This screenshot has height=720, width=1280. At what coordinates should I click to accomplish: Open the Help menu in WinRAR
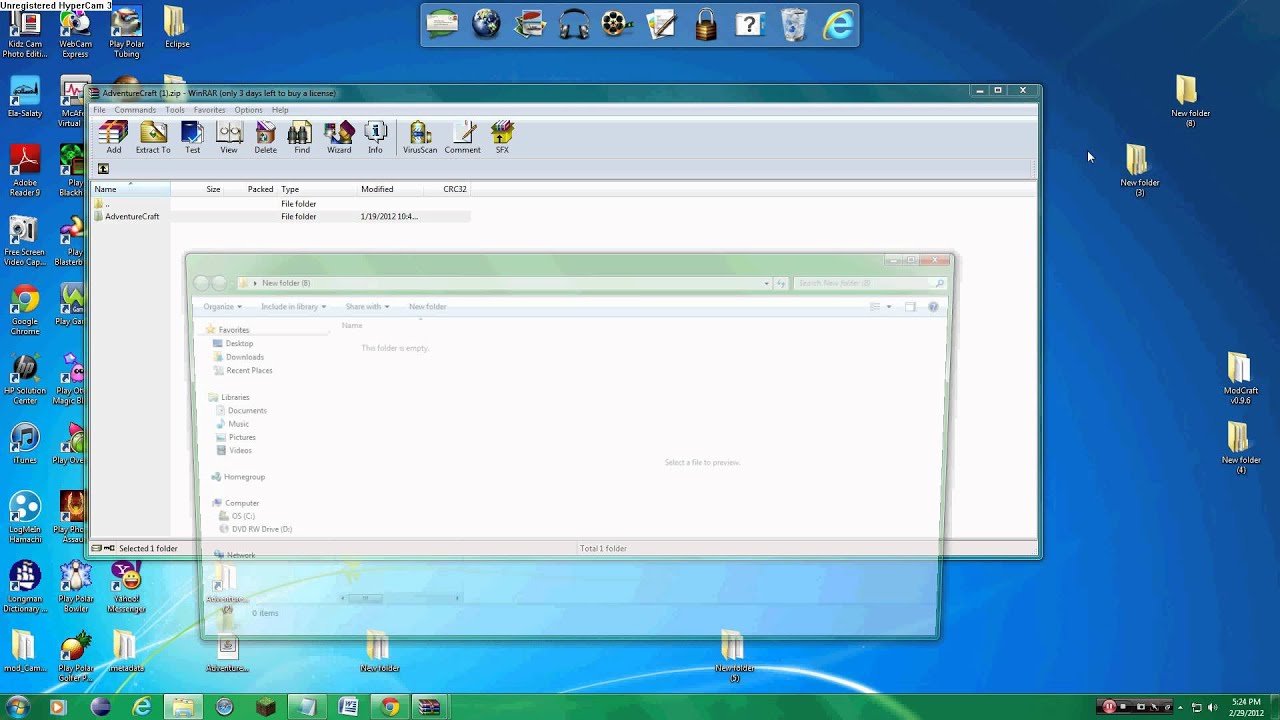coord(280,110)
